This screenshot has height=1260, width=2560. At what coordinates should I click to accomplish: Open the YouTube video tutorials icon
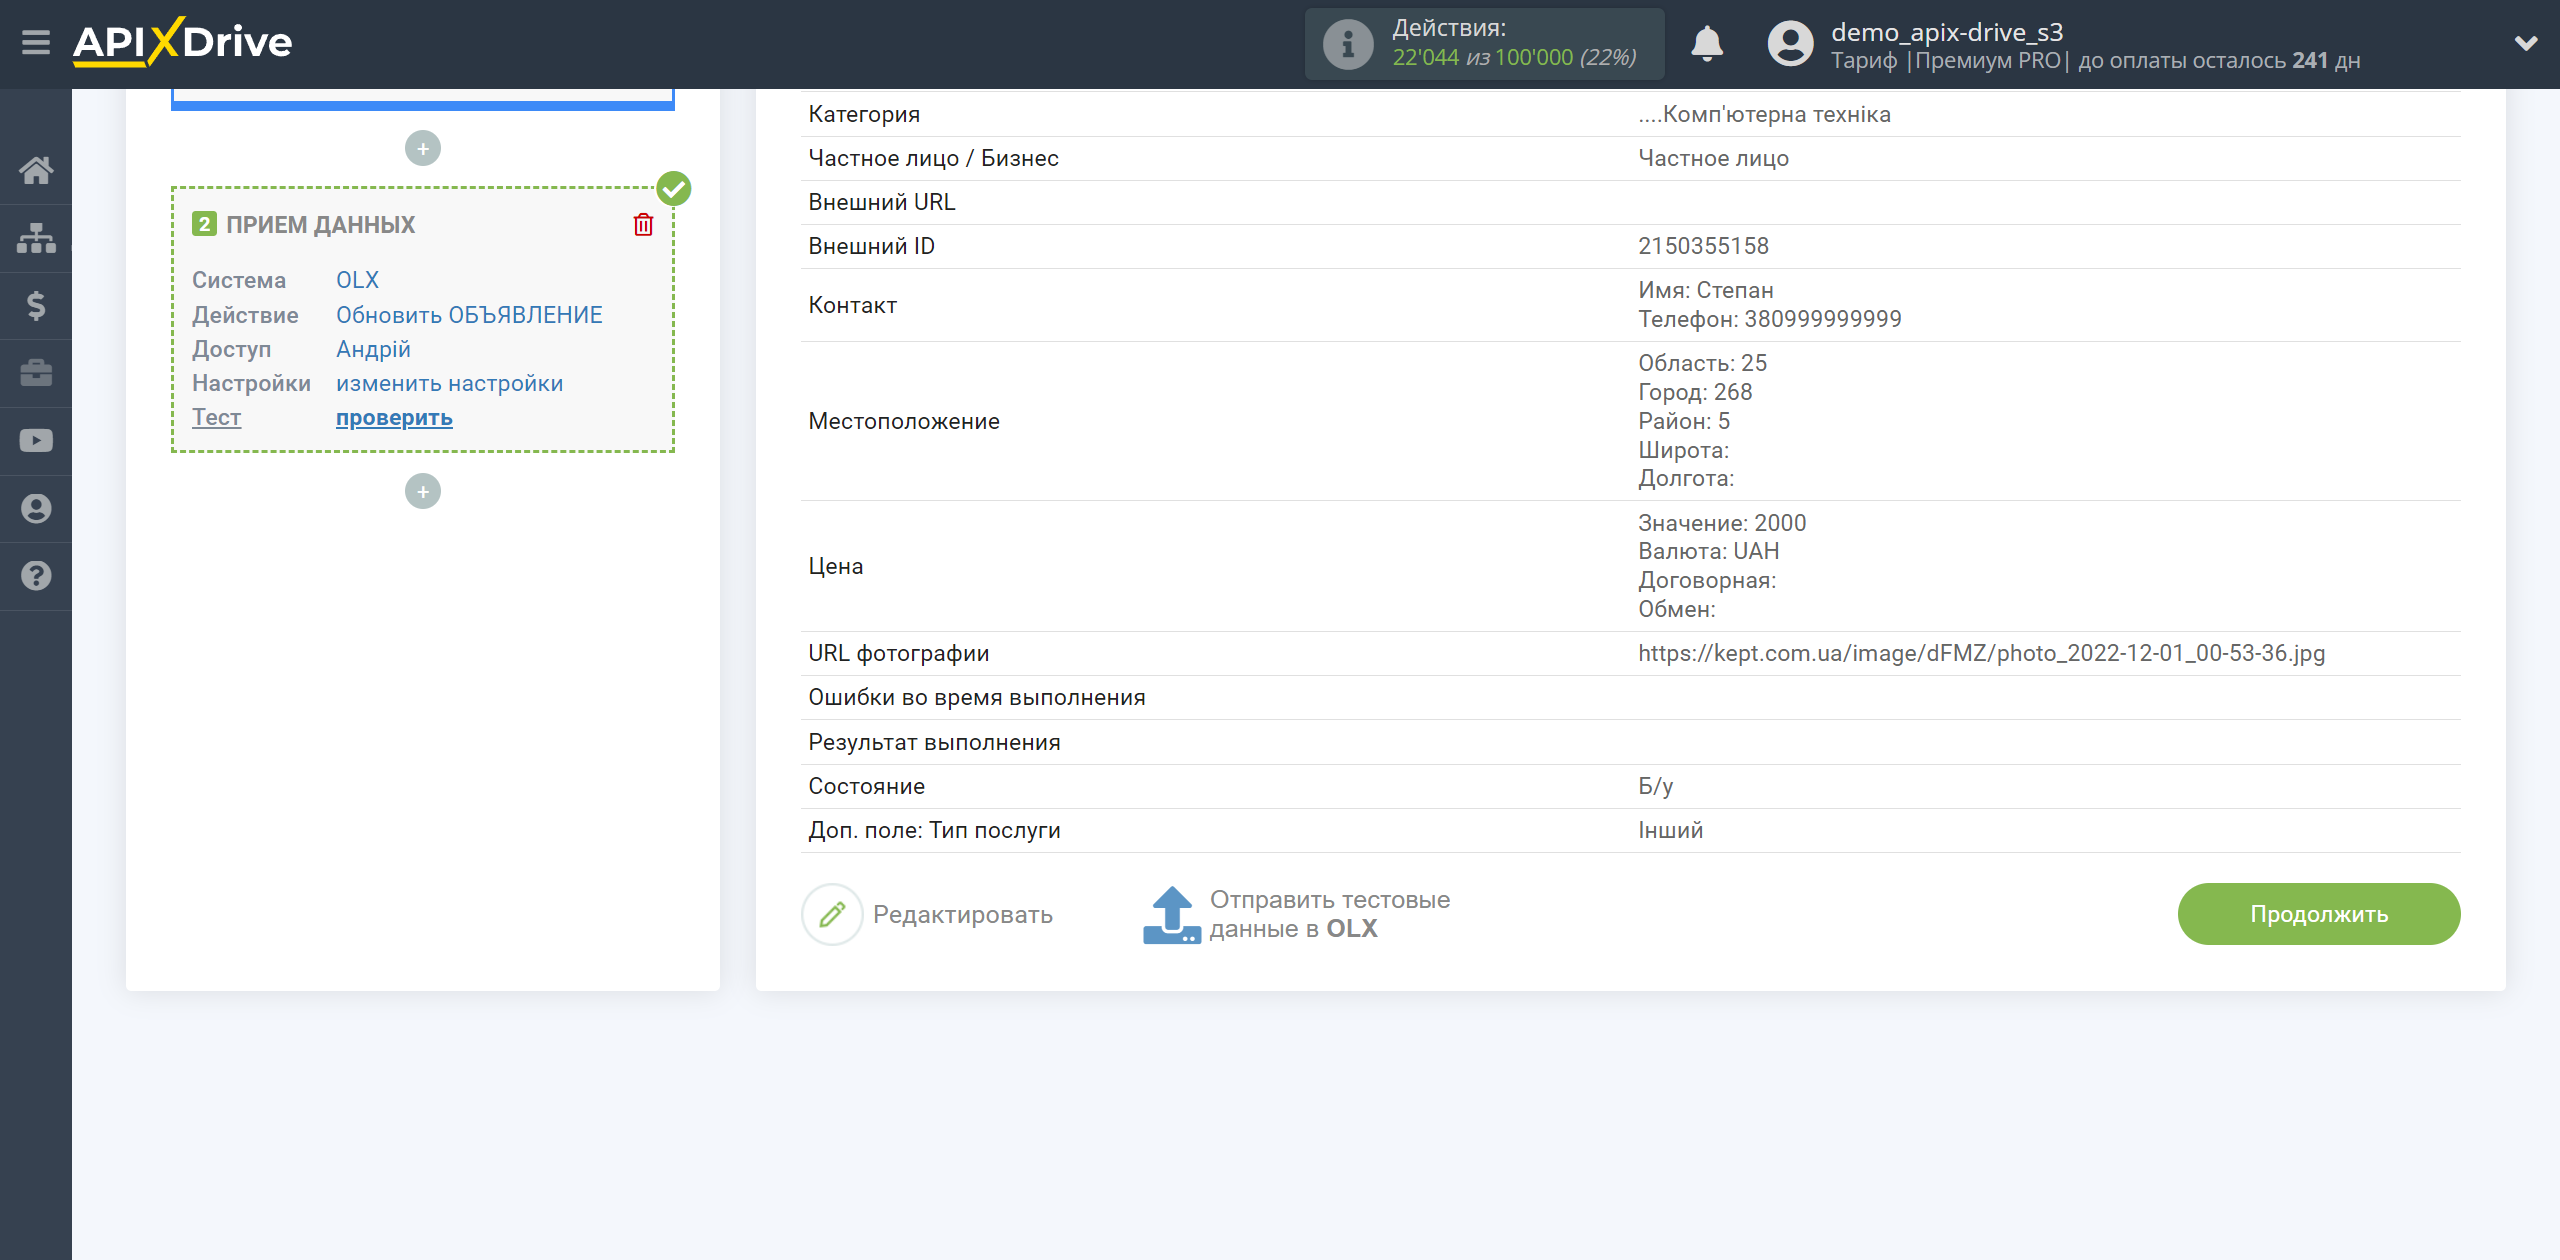[x=36, y=441]
